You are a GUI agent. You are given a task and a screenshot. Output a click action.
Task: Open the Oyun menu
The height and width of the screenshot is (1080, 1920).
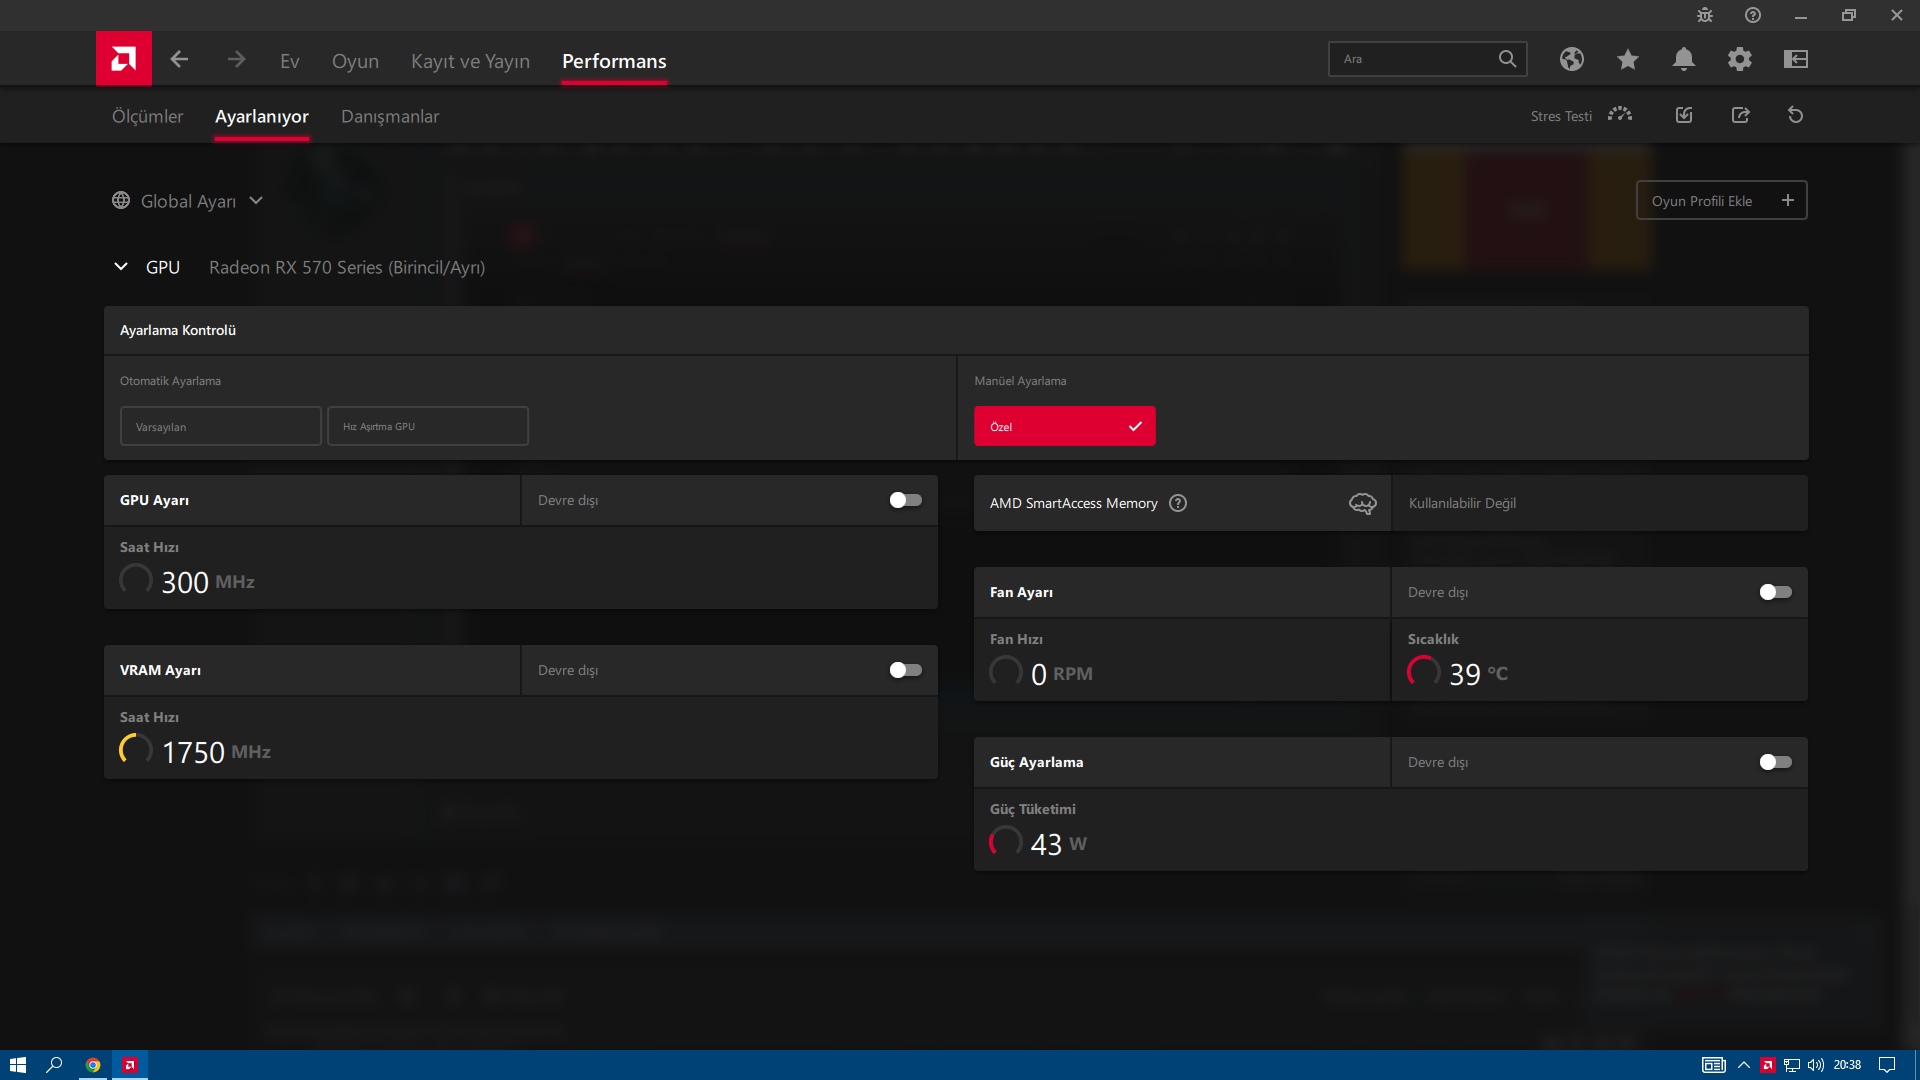pyautogui.click(x=355, y=61)
